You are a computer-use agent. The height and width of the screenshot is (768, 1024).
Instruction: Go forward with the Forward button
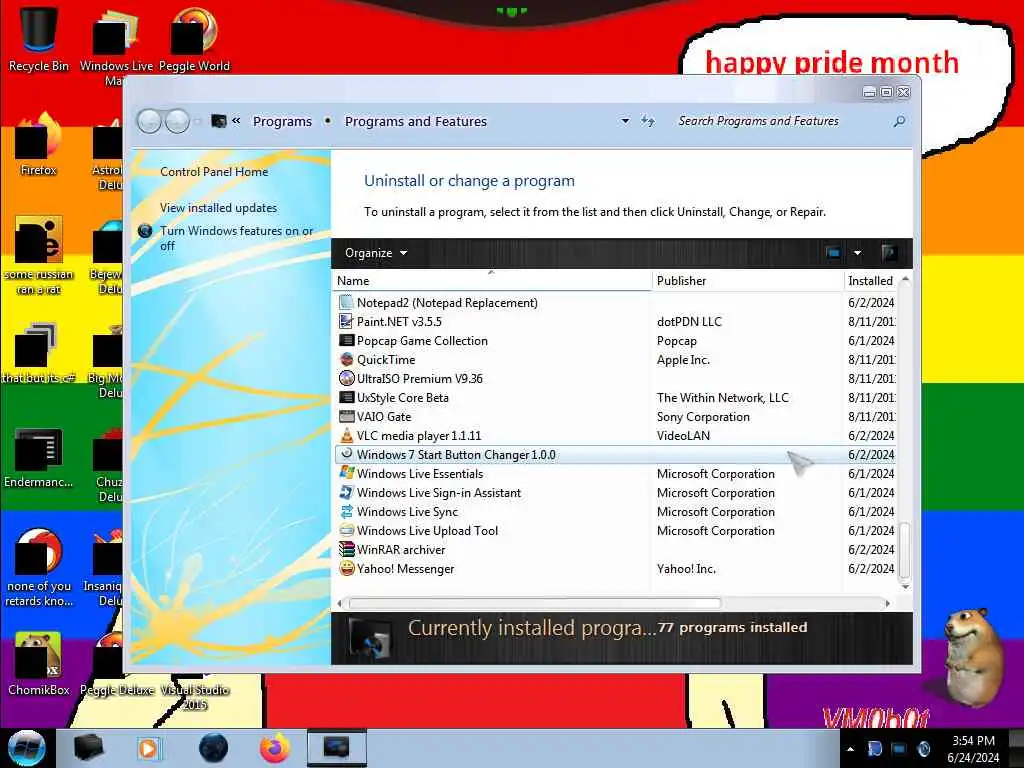[x=177, y=121]
